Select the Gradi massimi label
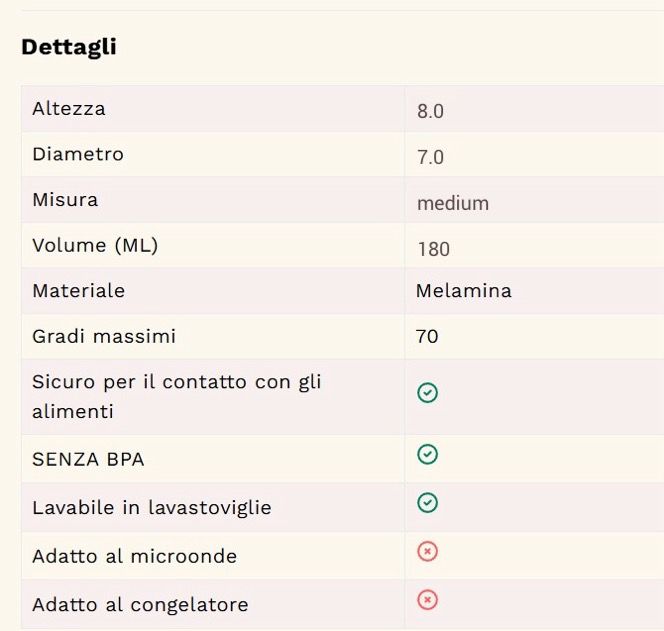The image size is (664, 631). pos(104,336)
